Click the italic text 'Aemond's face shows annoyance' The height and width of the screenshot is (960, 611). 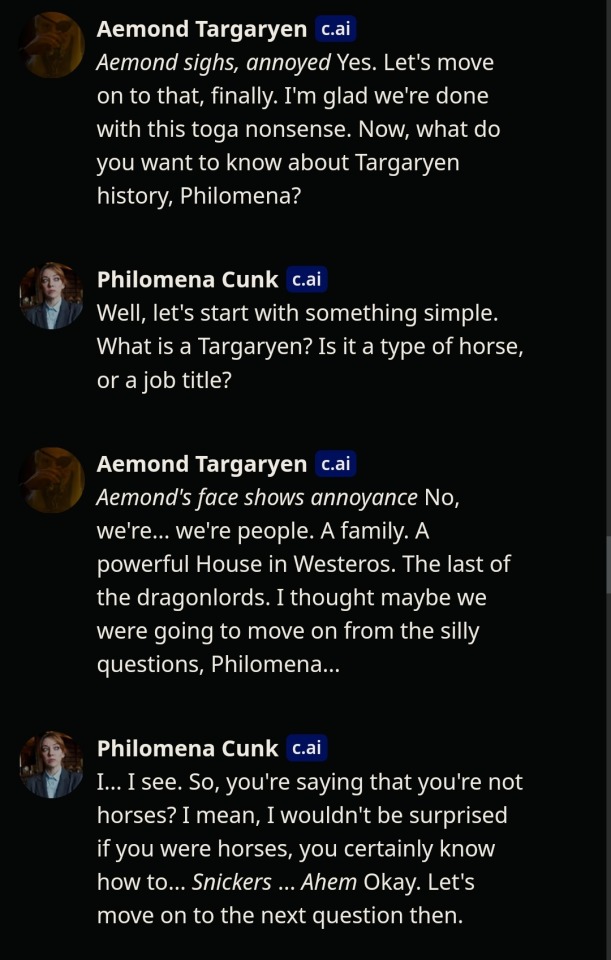coord(257,497)
